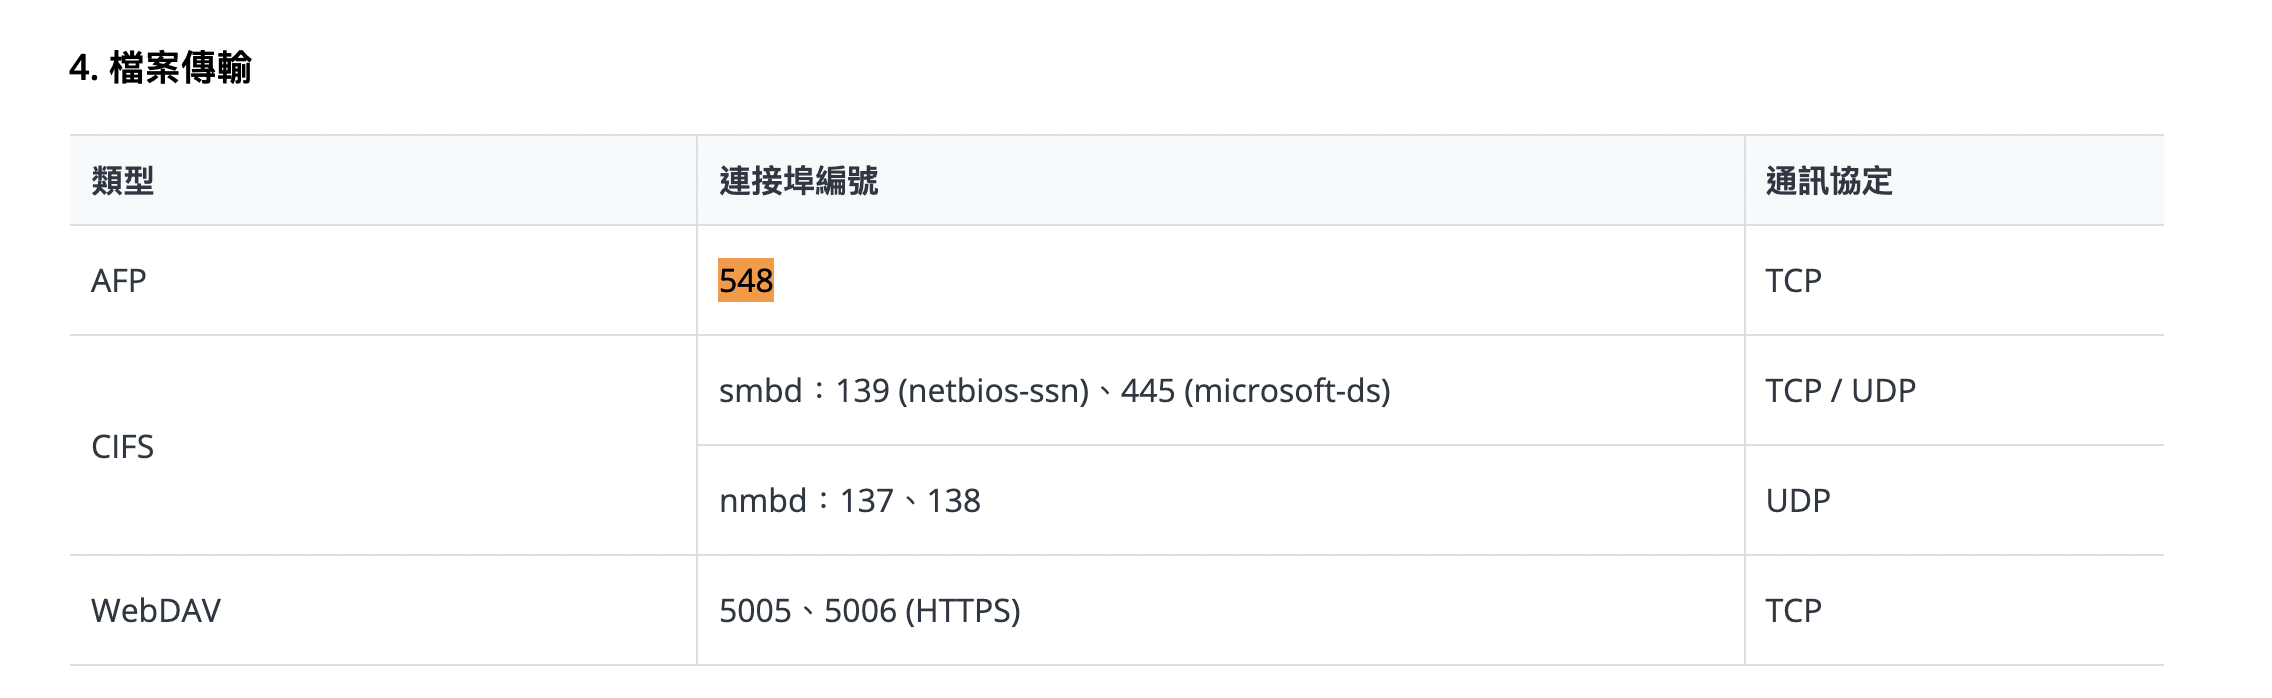
Task: Select the CIFS type cell
Action: coord(122,447)
